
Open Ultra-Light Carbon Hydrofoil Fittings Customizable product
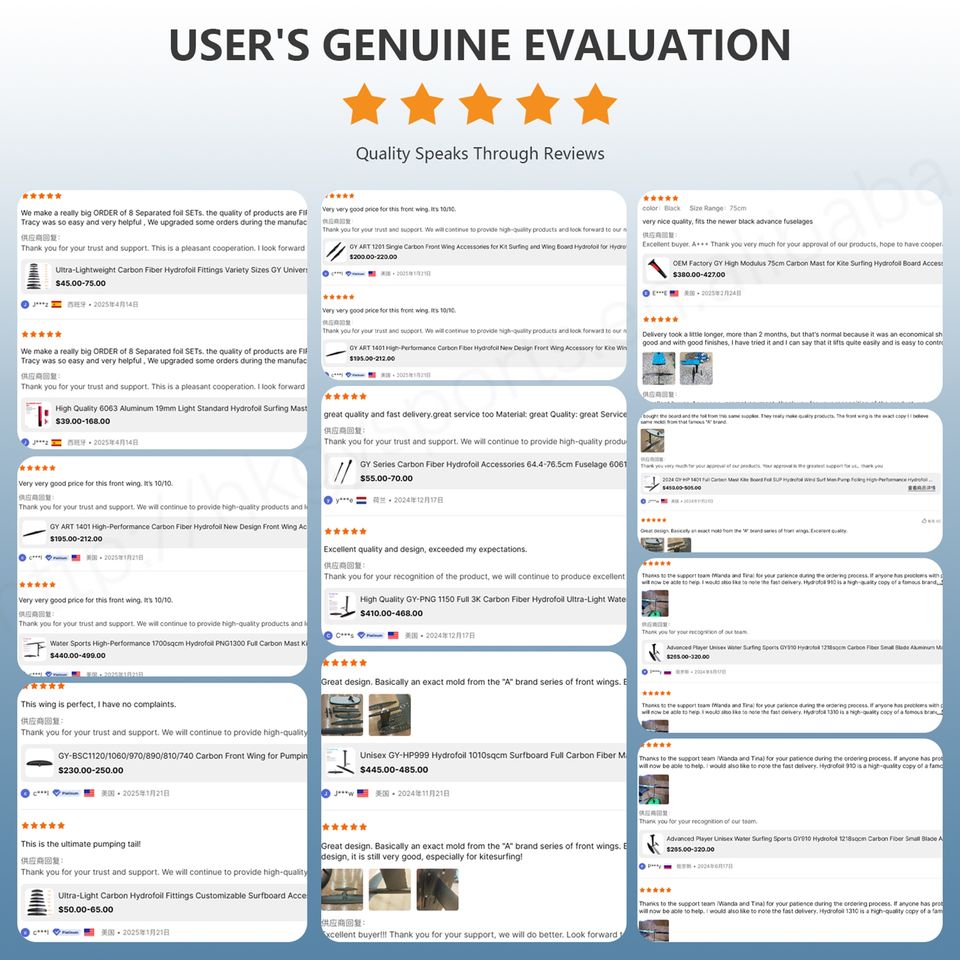pos(182,895)
